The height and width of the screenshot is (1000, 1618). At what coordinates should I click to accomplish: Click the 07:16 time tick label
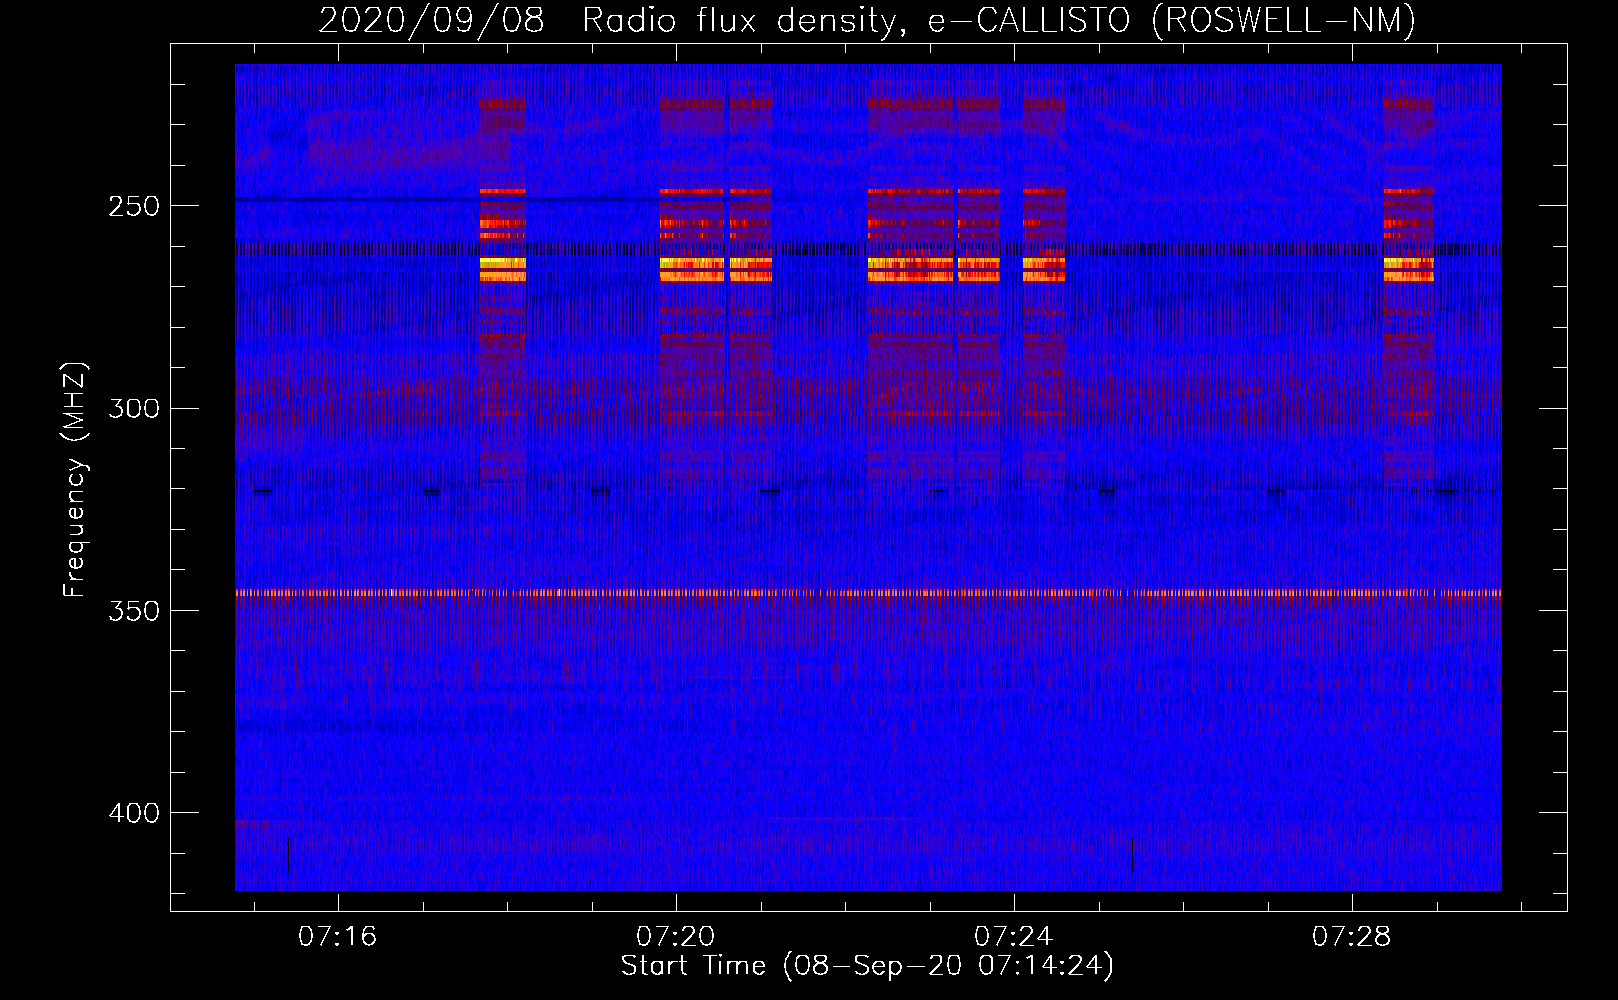pos(338,936)
